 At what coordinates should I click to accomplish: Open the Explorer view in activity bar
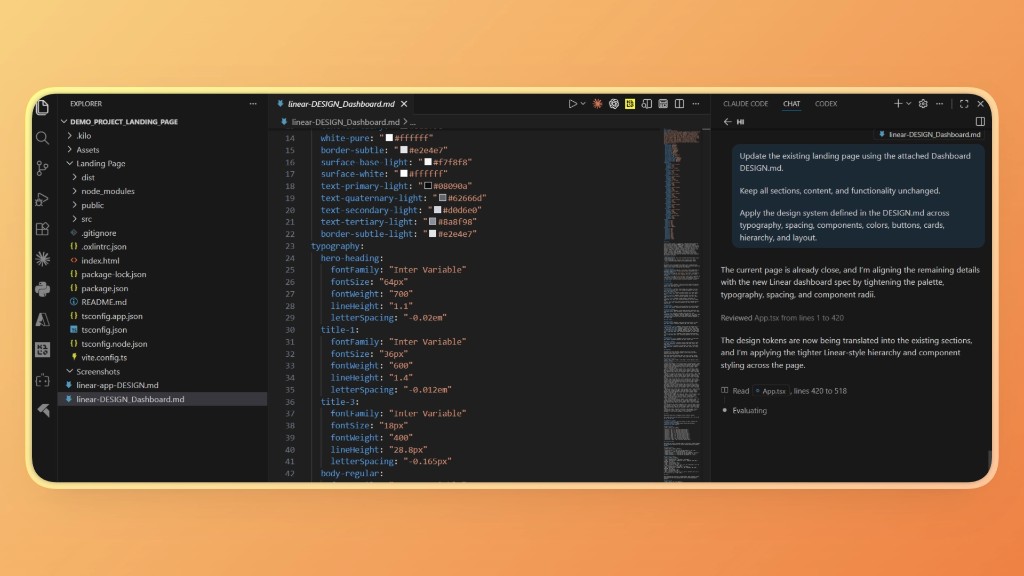(42, 106)
